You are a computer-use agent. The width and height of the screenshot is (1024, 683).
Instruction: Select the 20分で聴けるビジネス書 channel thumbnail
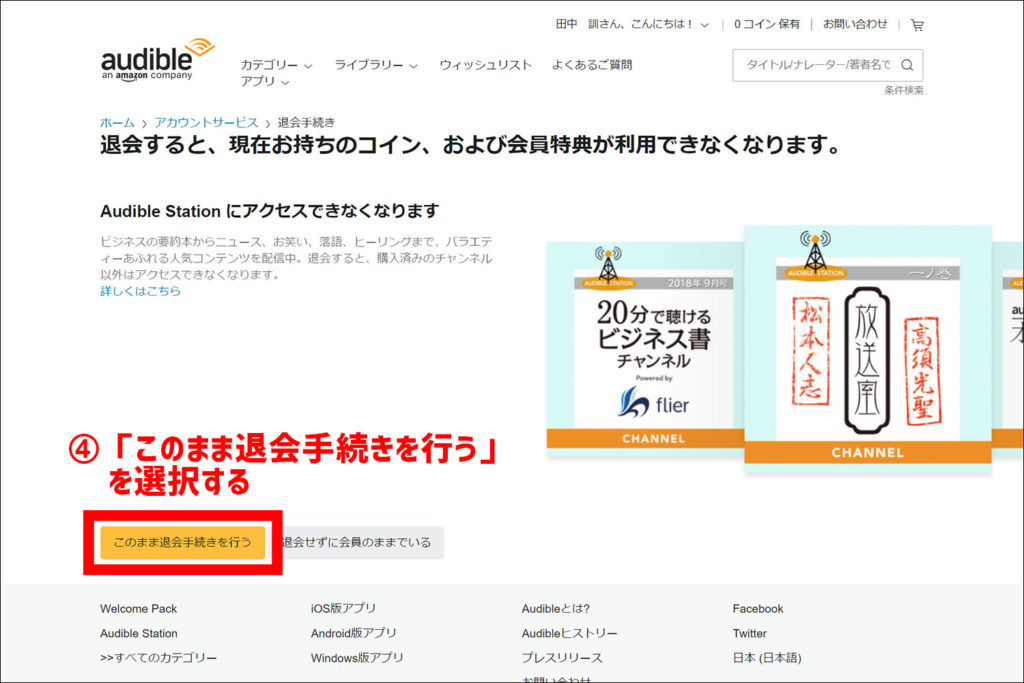645,349
